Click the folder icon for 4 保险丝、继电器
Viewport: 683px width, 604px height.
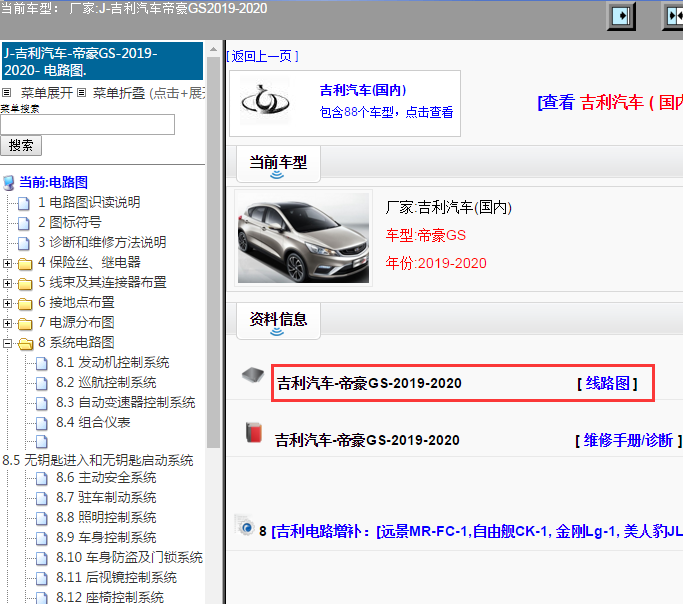click(x=25, y=263)
